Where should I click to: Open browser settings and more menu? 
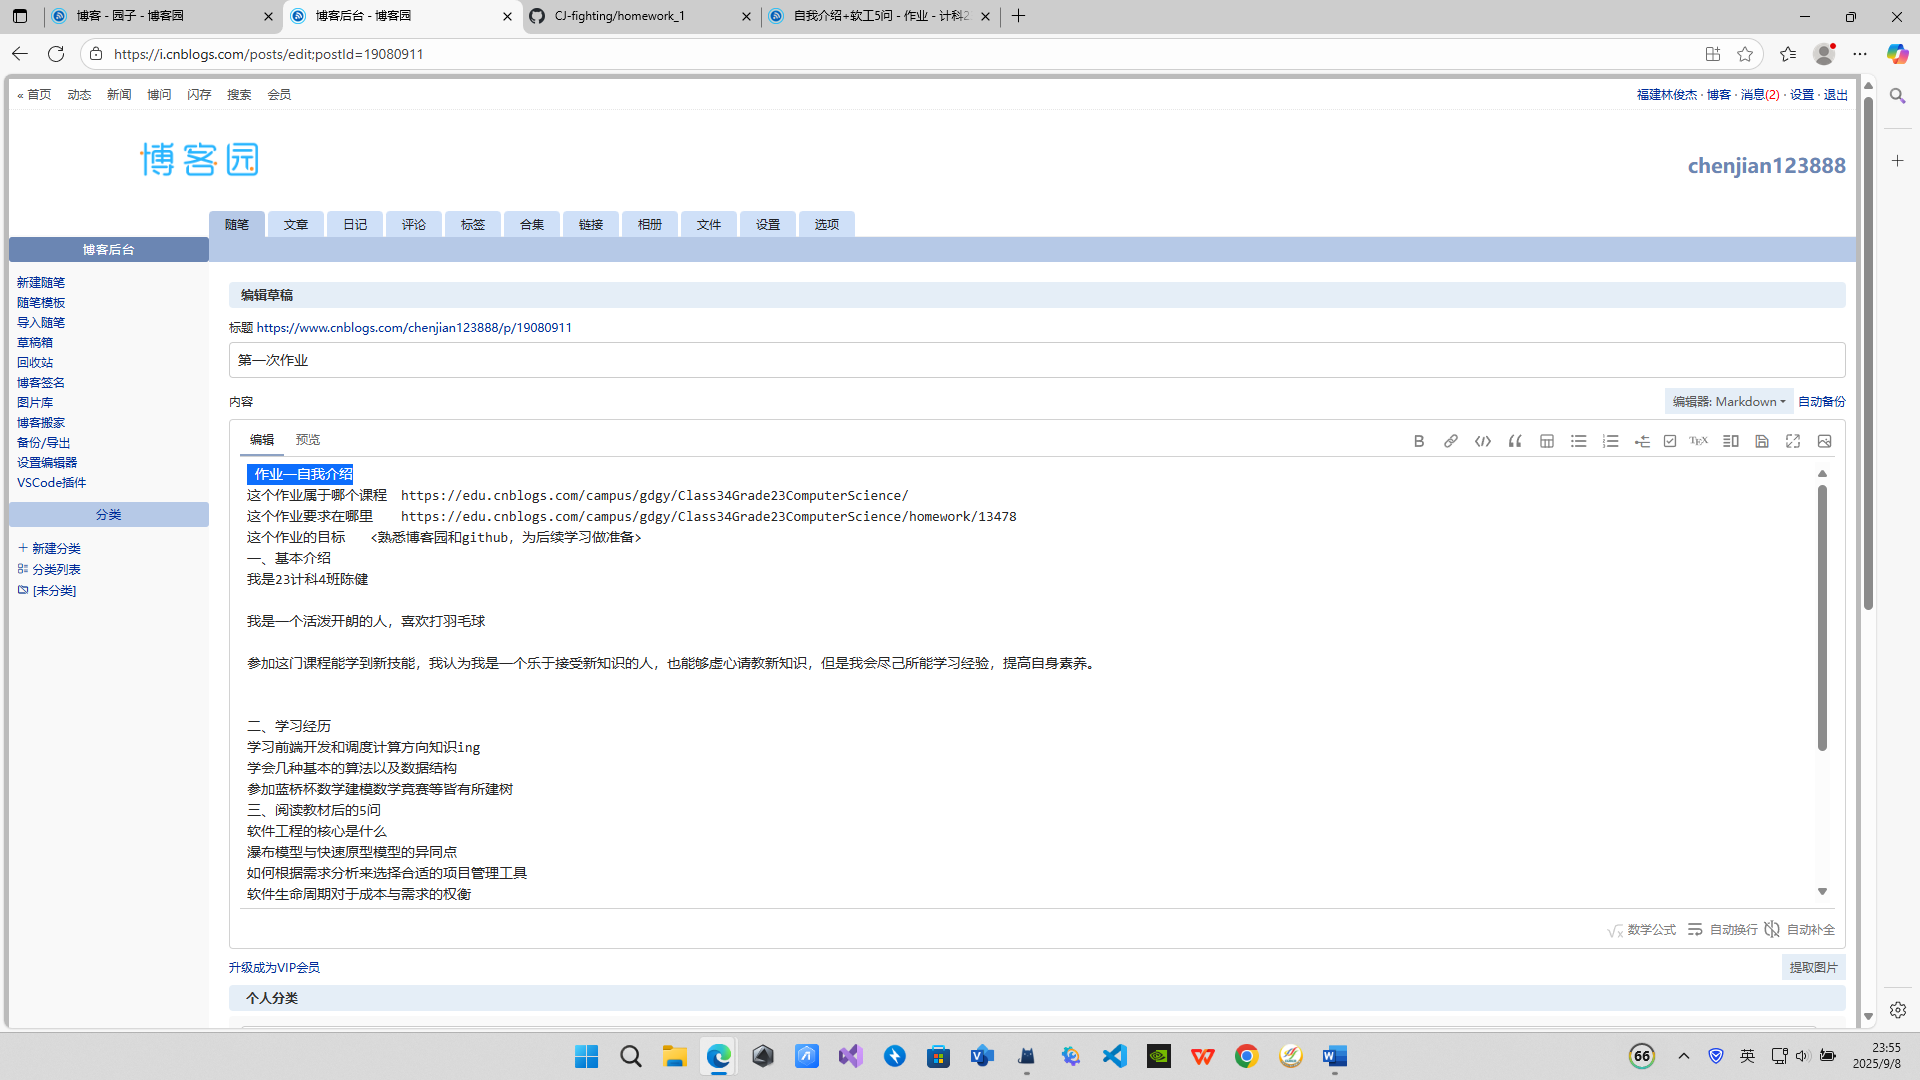1859,54
